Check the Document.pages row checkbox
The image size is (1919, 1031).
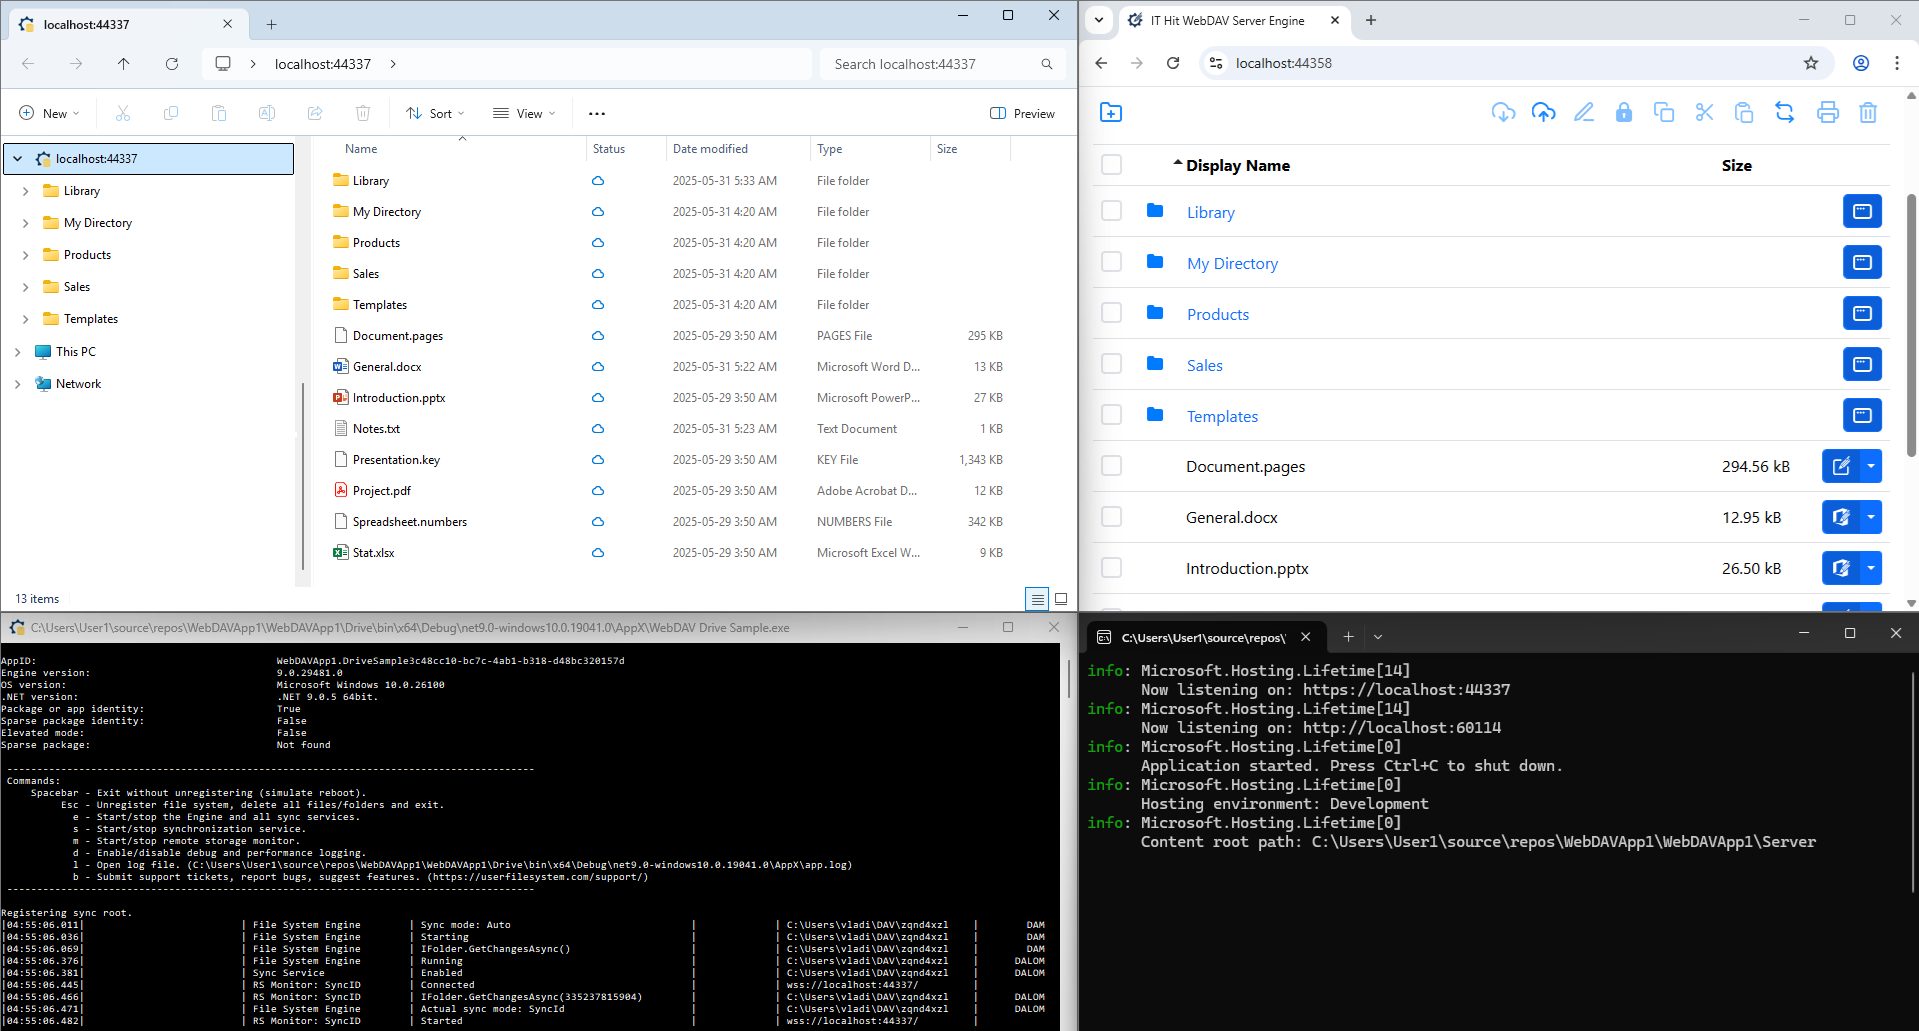click(x=1111, y=466)
